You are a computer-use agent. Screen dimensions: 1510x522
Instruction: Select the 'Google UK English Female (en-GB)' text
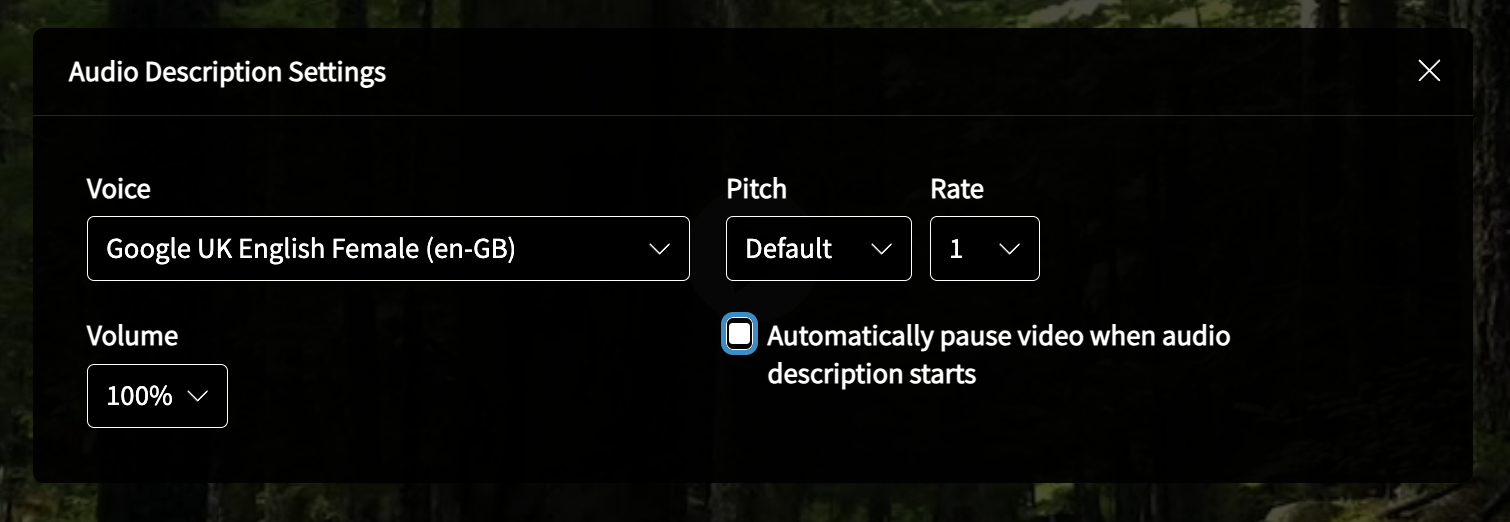point(311,249)
